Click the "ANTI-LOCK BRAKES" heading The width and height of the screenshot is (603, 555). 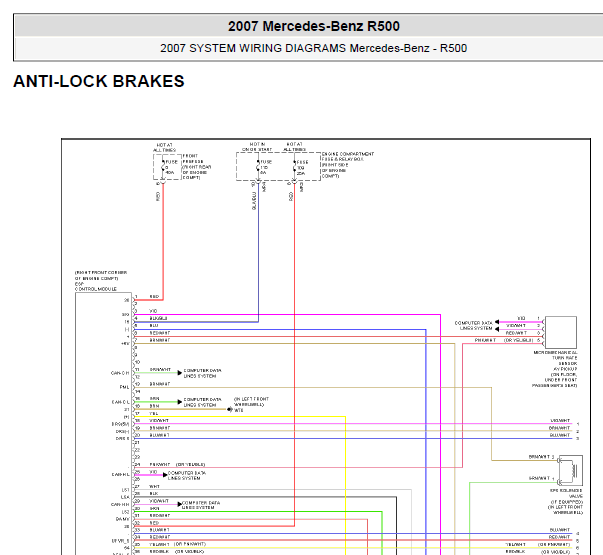pos(99,81)
